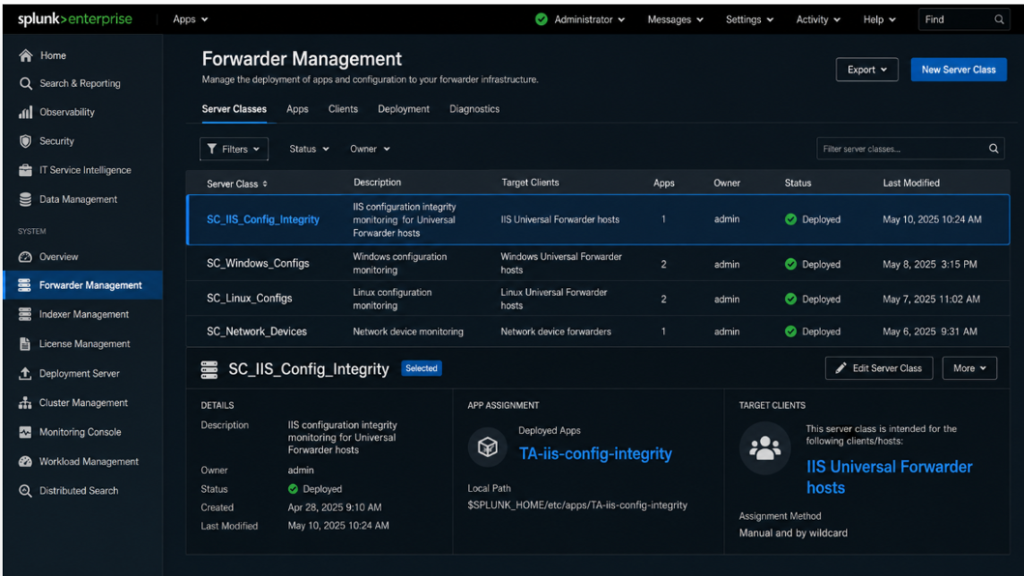Screen dimensions: 1024x576
Task: Click the New Server Class button
Action: tap(958, 70)
